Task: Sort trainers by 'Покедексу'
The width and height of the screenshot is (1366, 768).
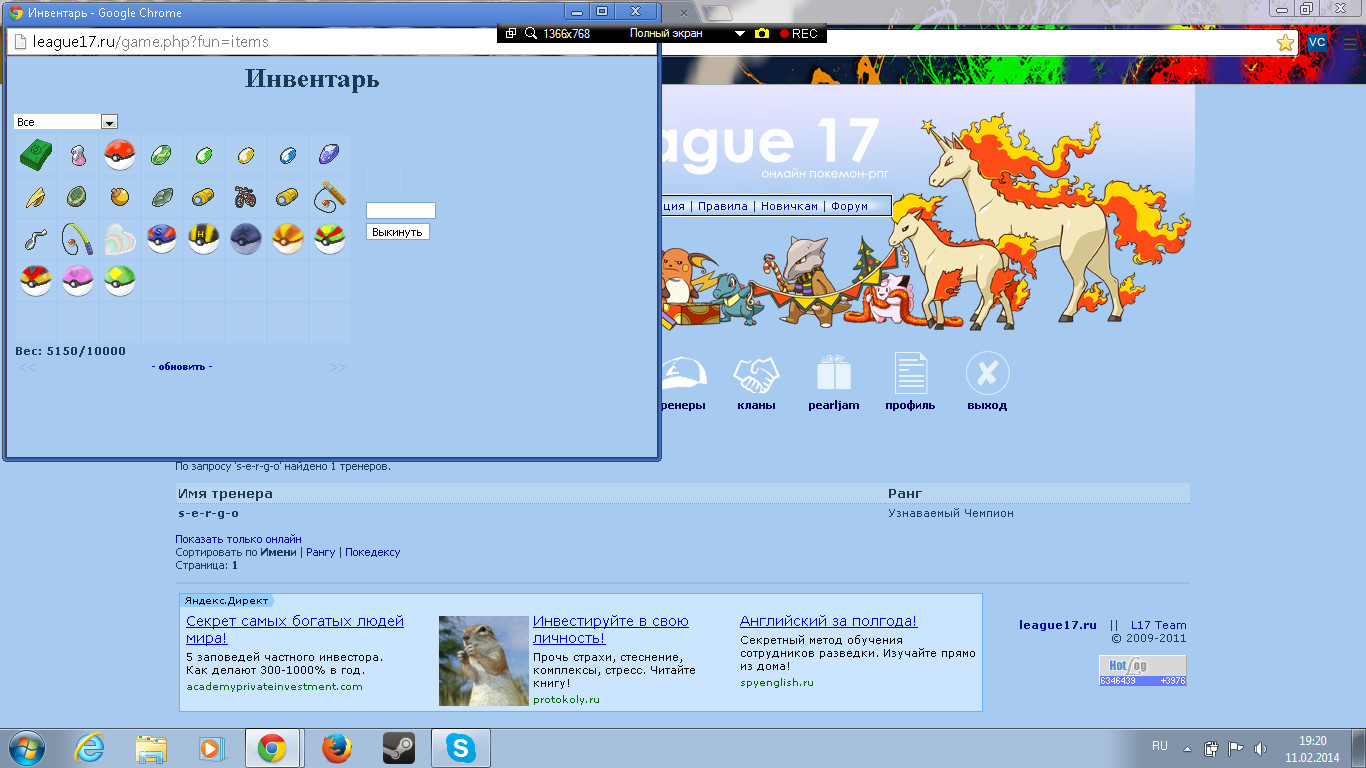Action: click(372, 552)
